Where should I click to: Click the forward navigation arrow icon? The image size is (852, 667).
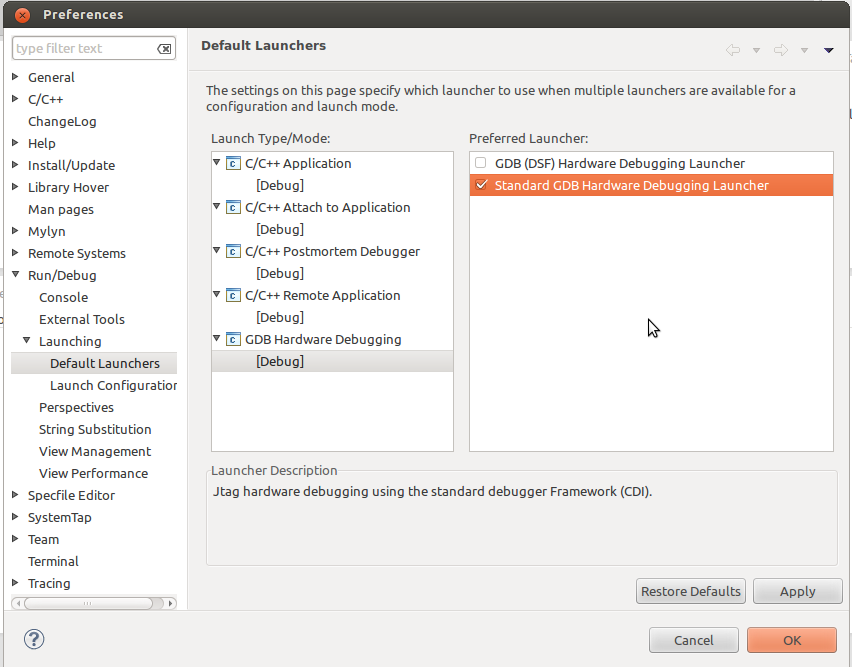(x=781, y=50)
